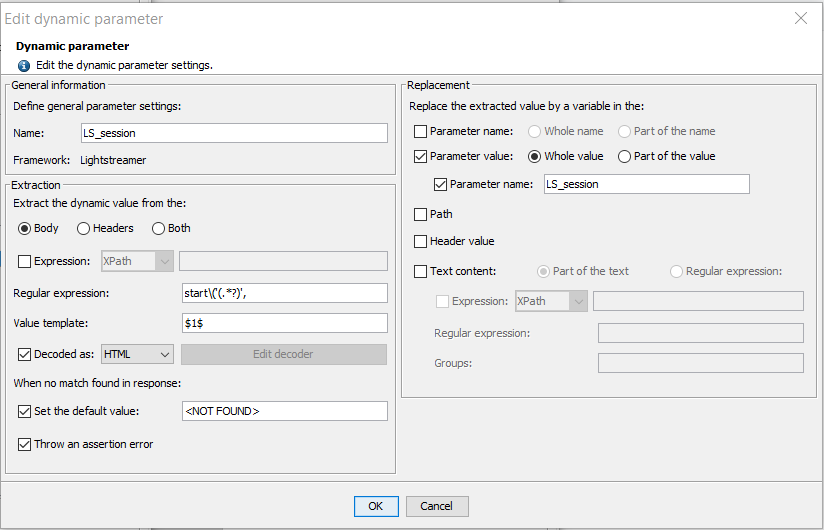Click the Name field containing LS_session

234,133
